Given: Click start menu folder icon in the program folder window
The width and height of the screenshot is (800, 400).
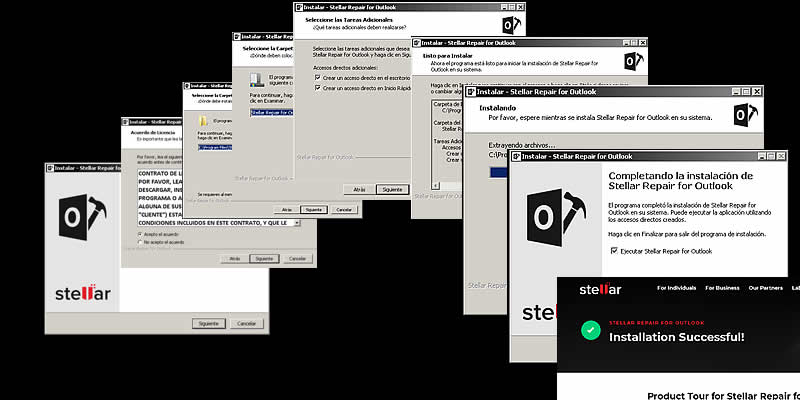Looking at the screenshot, I should [257, 79].
